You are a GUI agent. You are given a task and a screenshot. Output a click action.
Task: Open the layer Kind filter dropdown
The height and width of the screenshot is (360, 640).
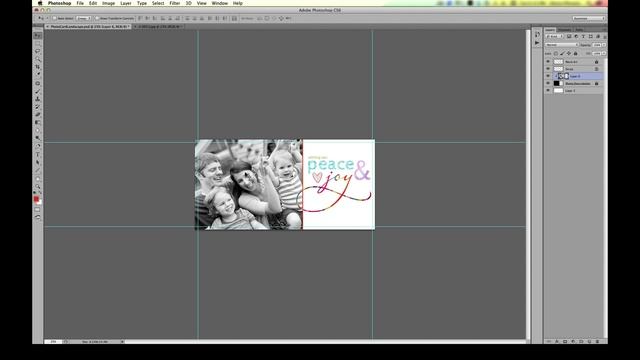[x=554, y=36]
